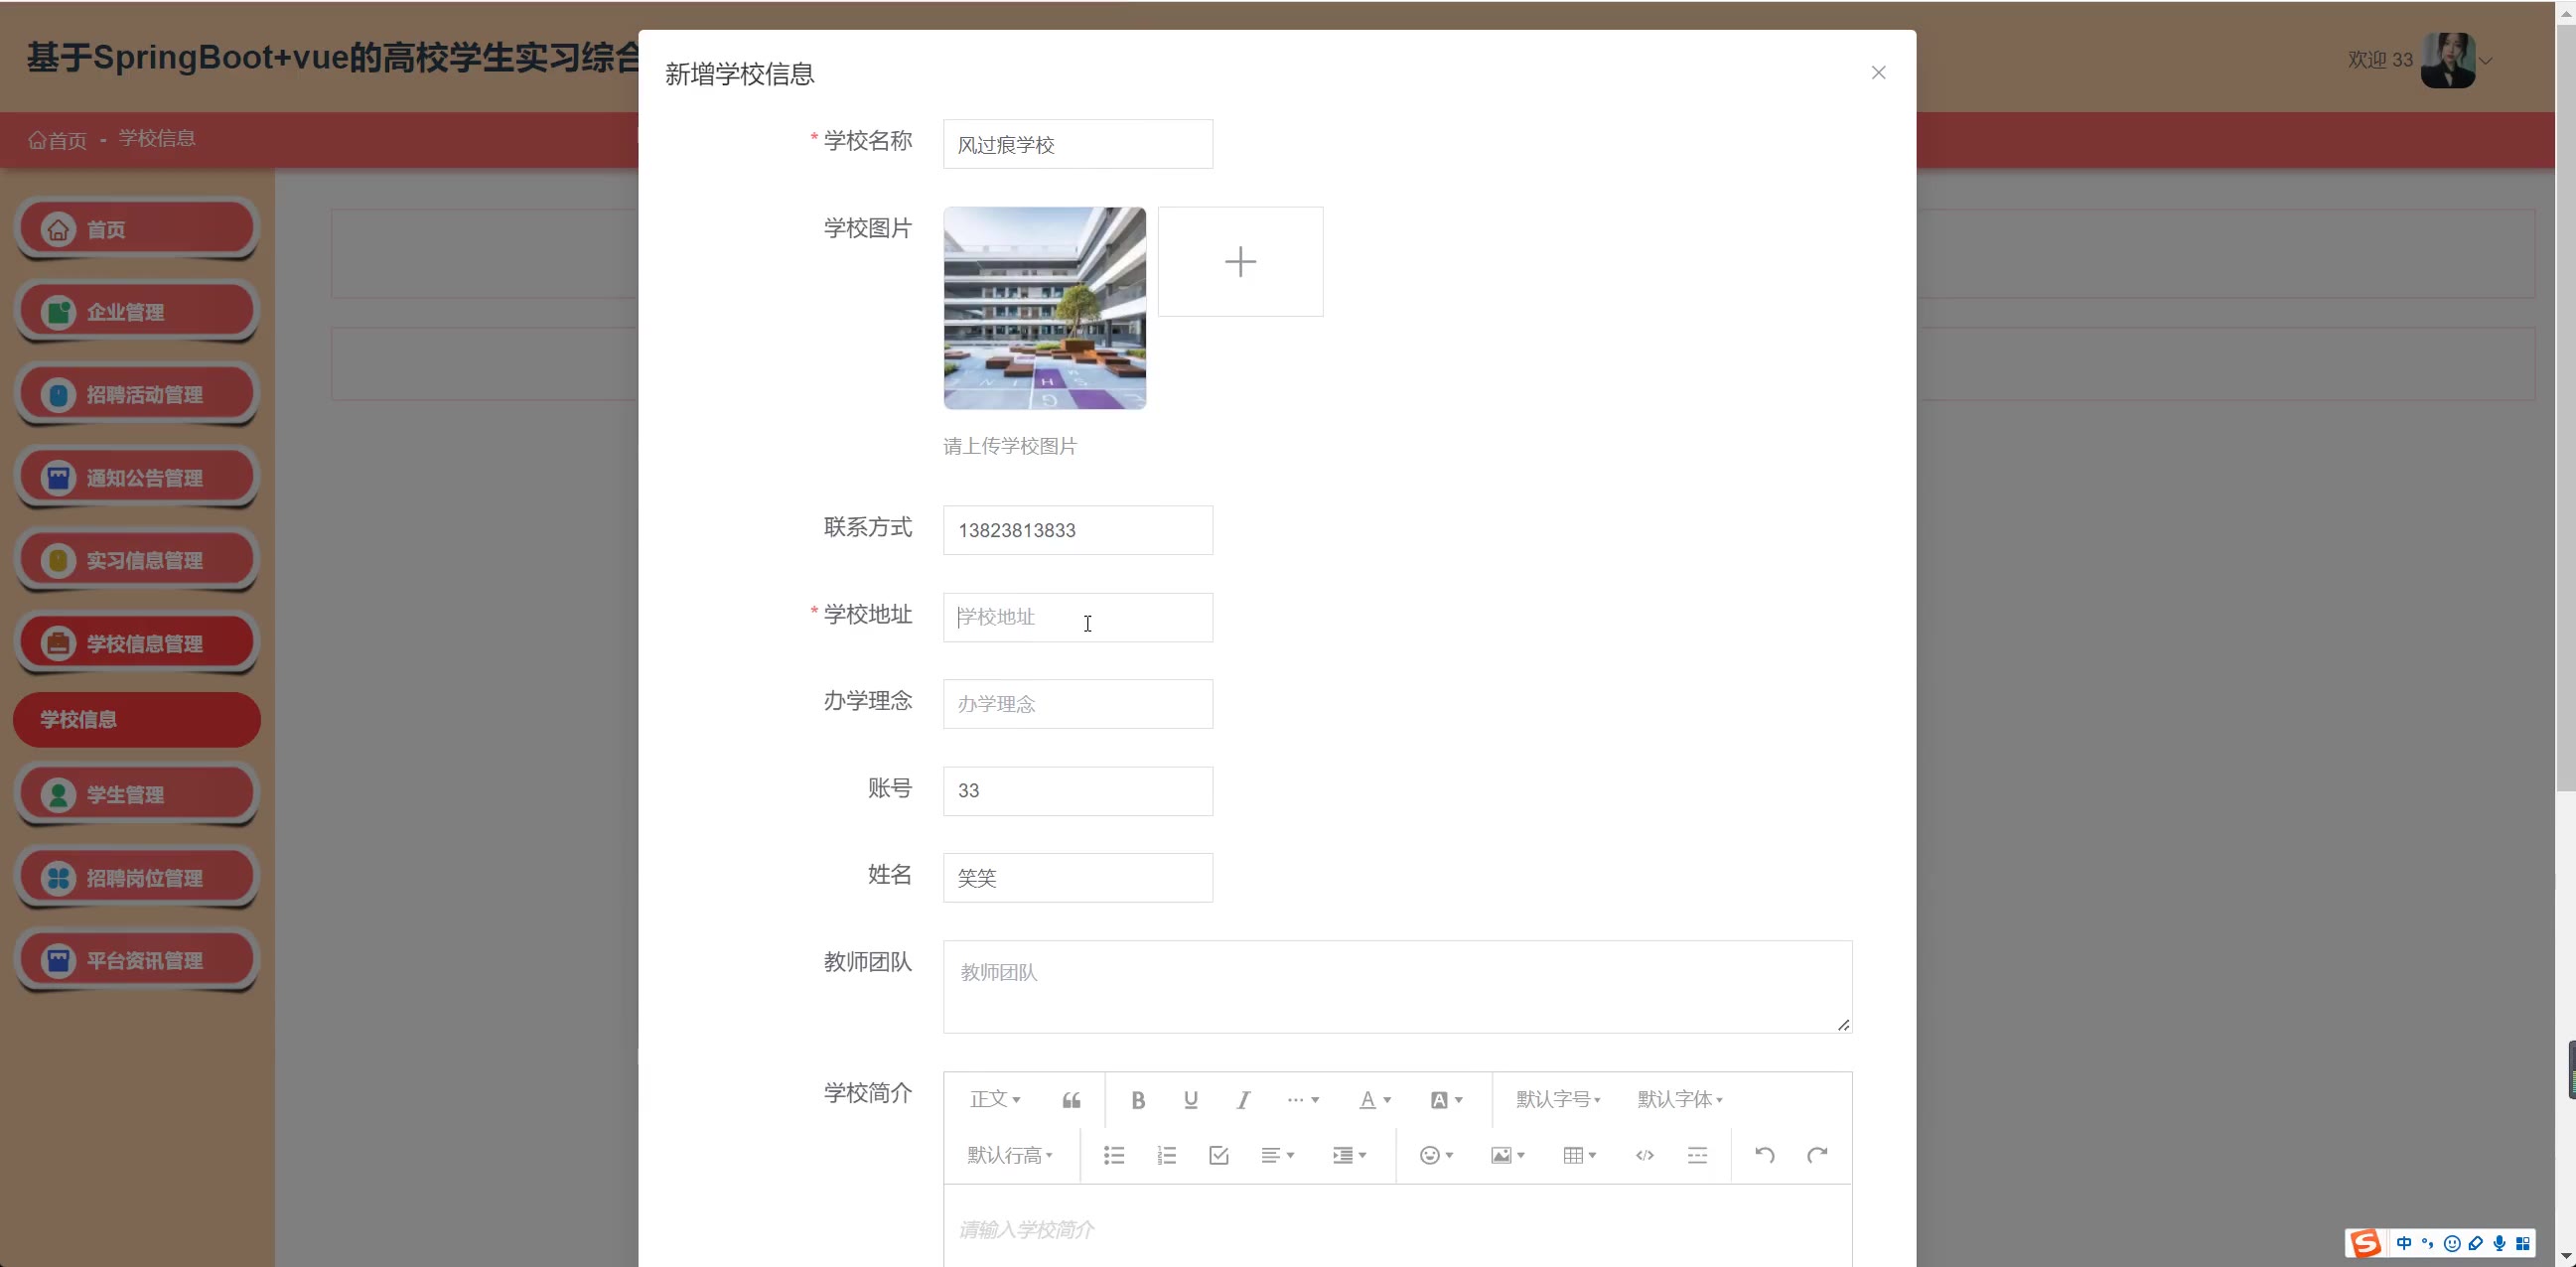This screenshot has height=1267, width=2576.
Task: Expand the 默认字体 font family dropdown
Action: pyautogui.click(x=1679, y=1100)
